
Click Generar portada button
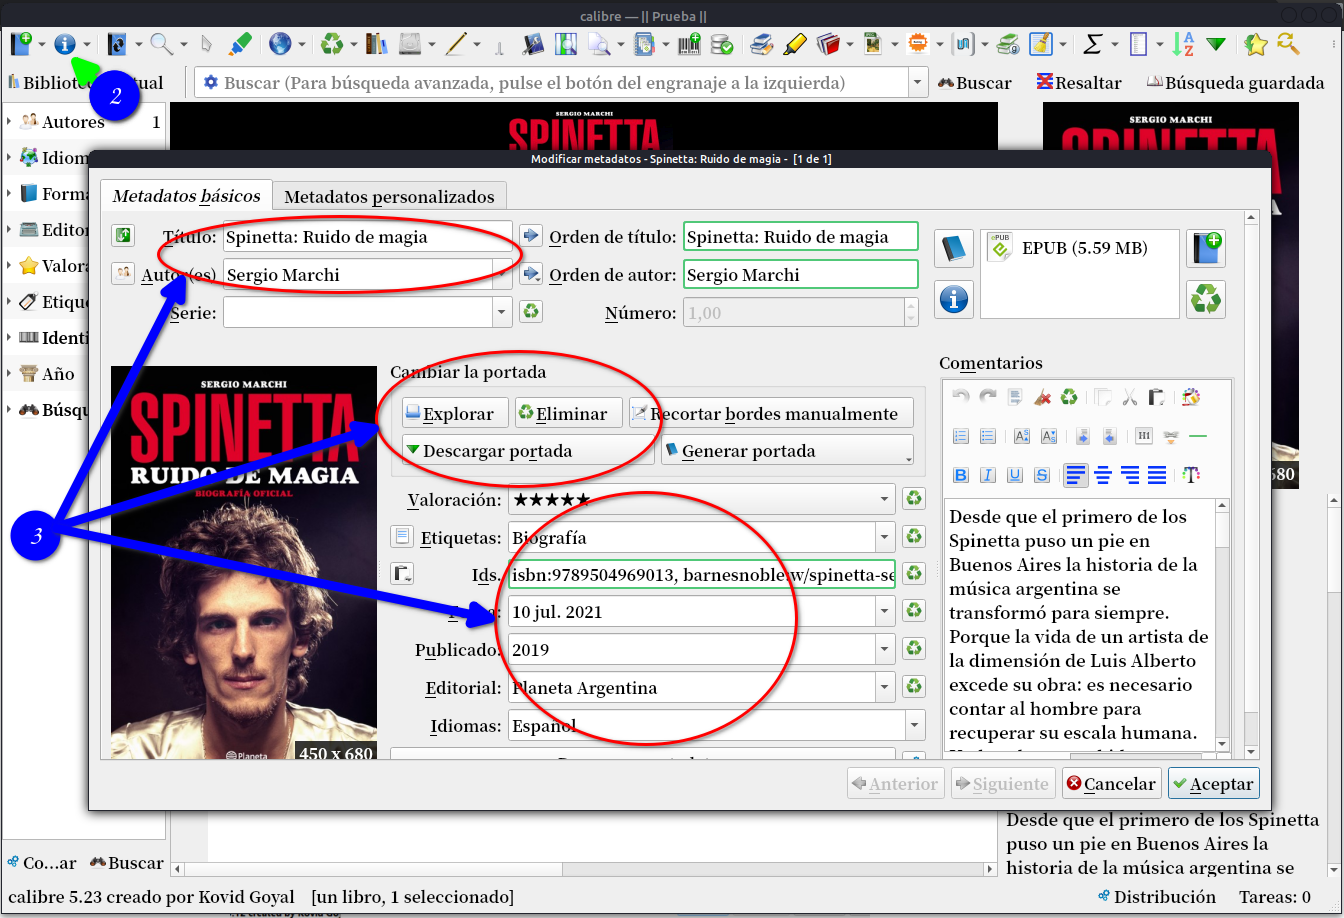pyautogui.click(x=787, y=450)
